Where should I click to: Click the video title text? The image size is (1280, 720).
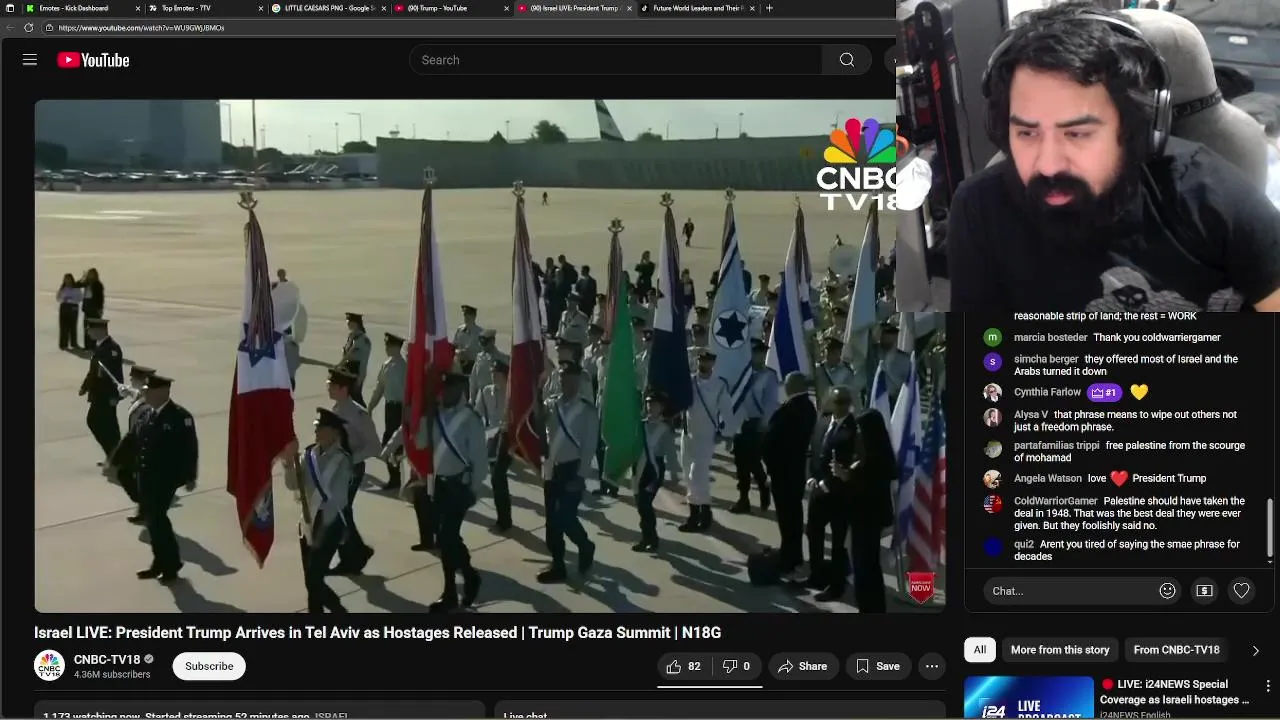tap(378, 633)
